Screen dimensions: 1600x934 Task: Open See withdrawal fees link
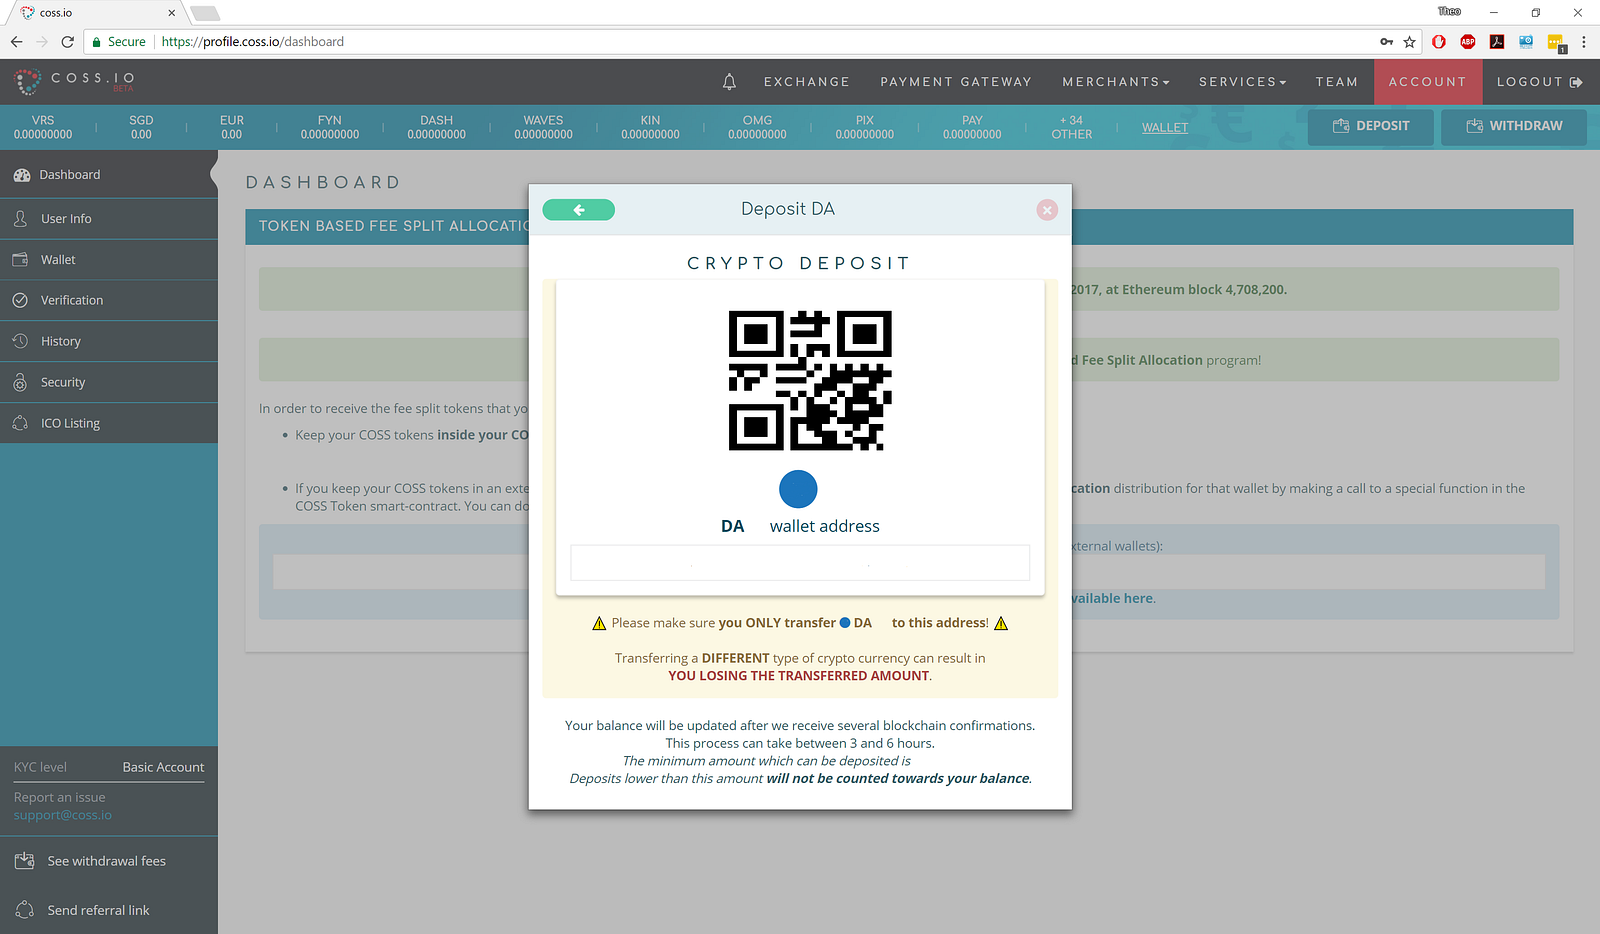(107, 861)
